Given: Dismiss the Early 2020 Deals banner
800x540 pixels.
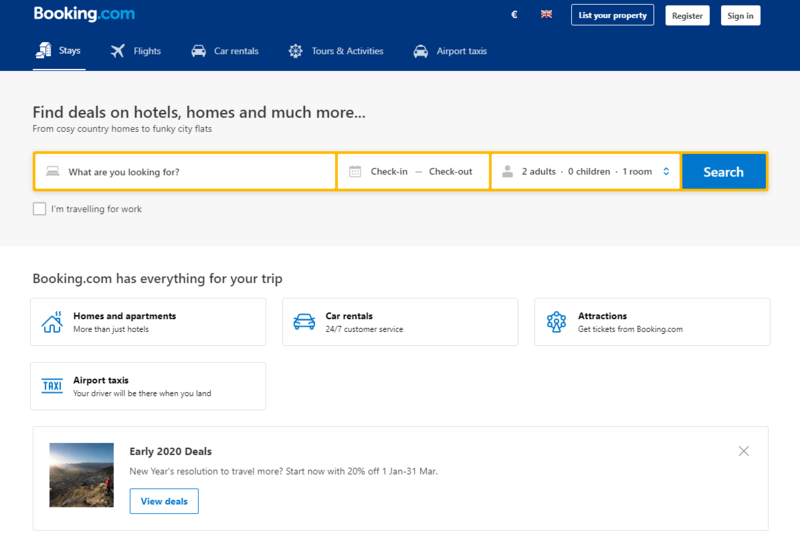Looking at the screenshot, I should click(743, 451).
